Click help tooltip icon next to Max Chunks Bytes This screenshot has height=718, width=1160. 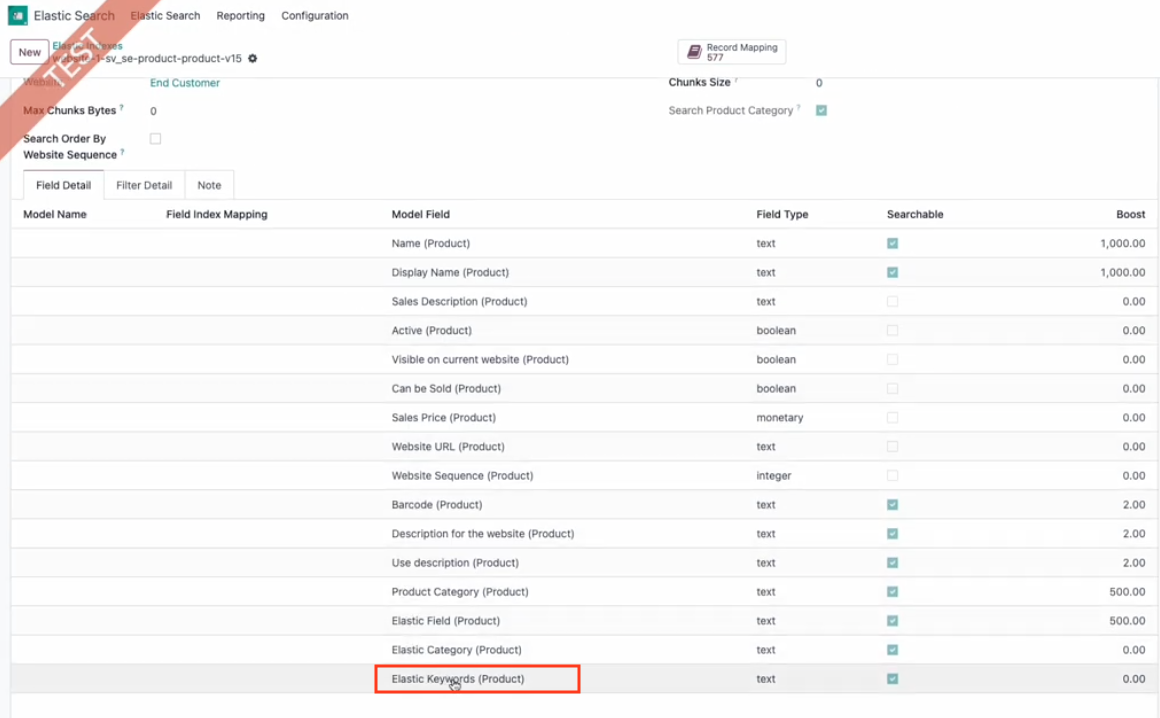pyautogui.click(x=122, y=108)
